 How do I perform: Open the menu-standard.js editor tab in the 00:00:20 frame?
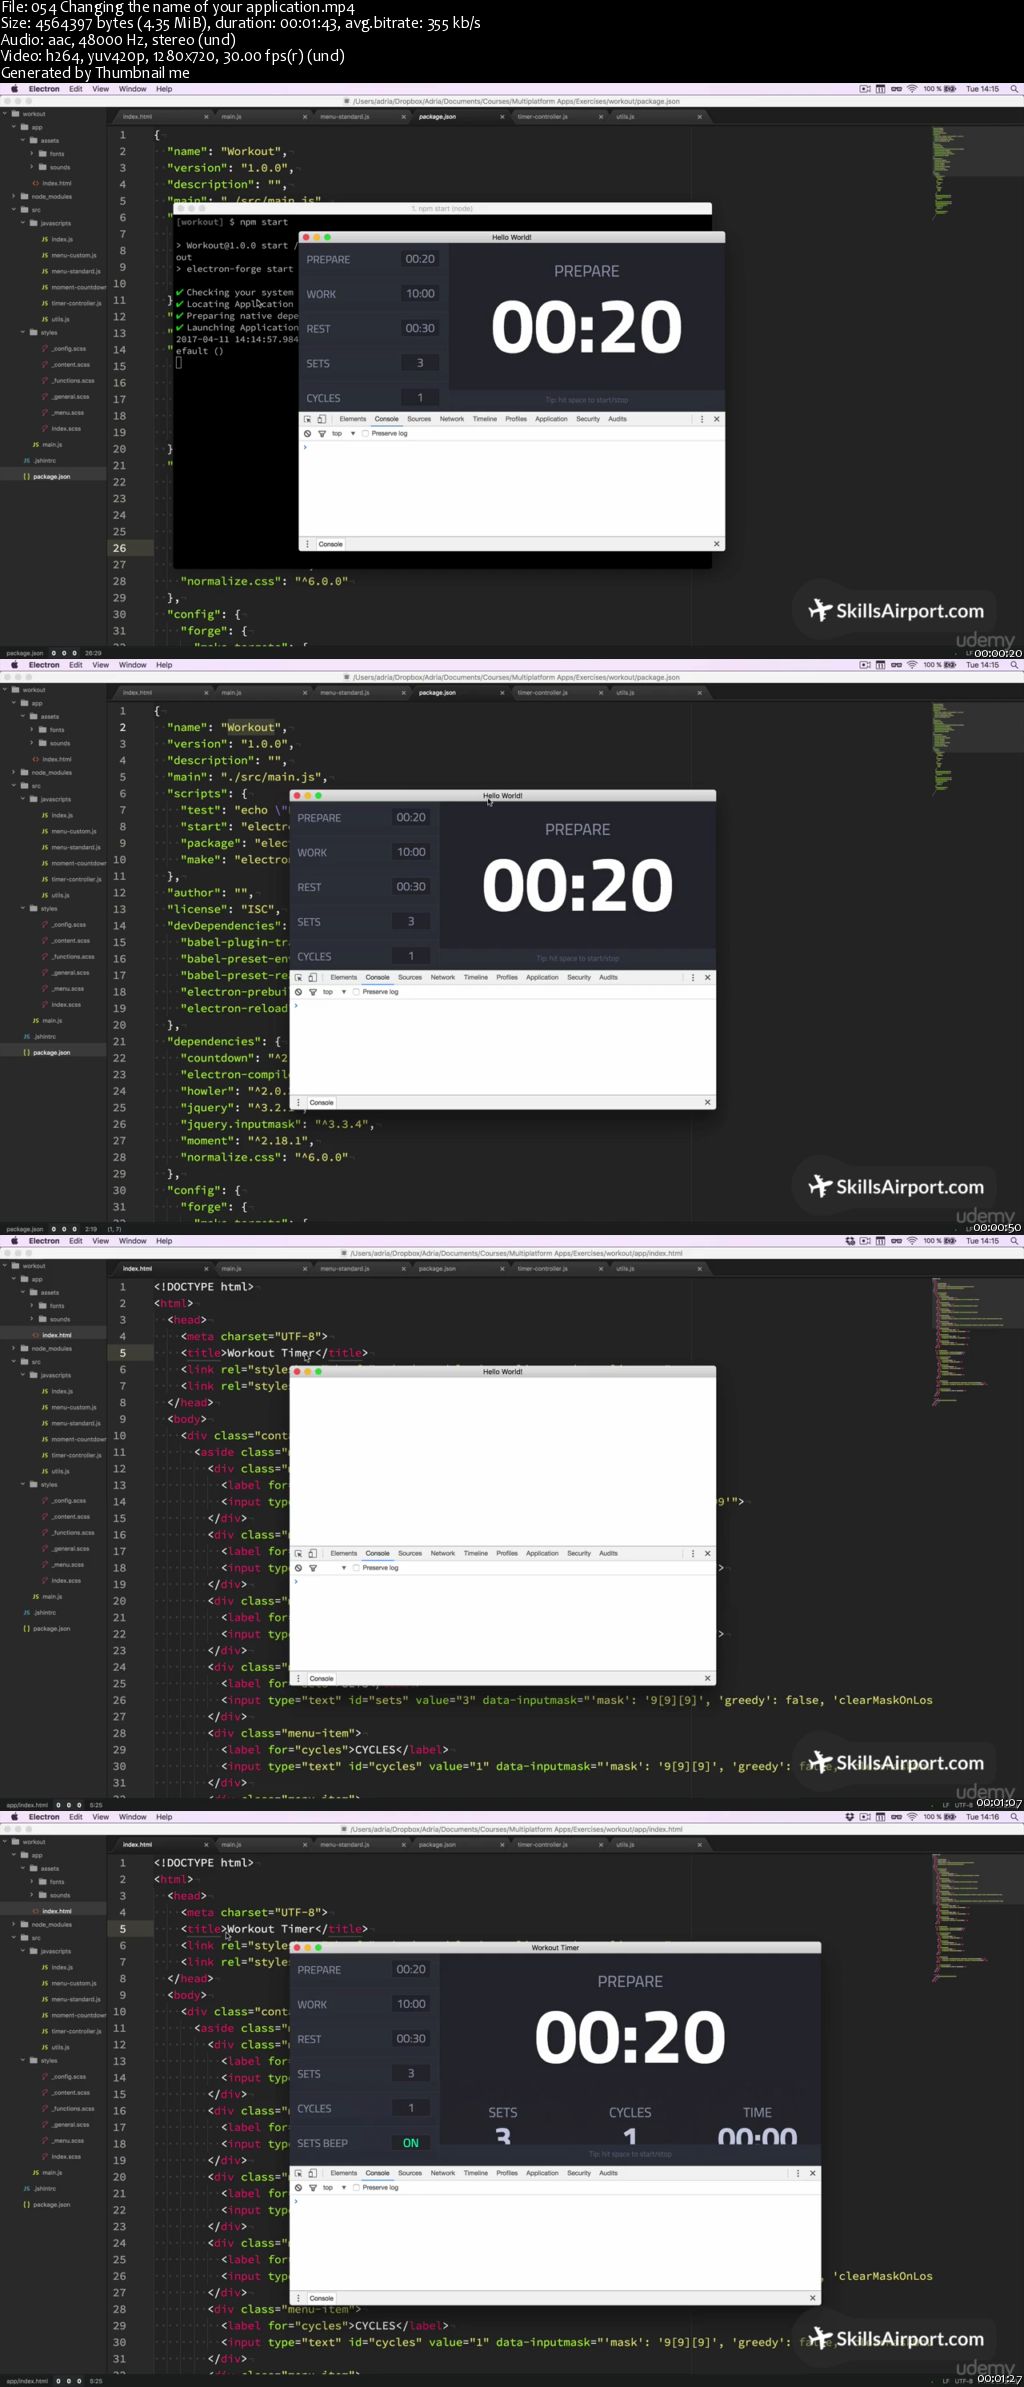(x=345, y=117)
